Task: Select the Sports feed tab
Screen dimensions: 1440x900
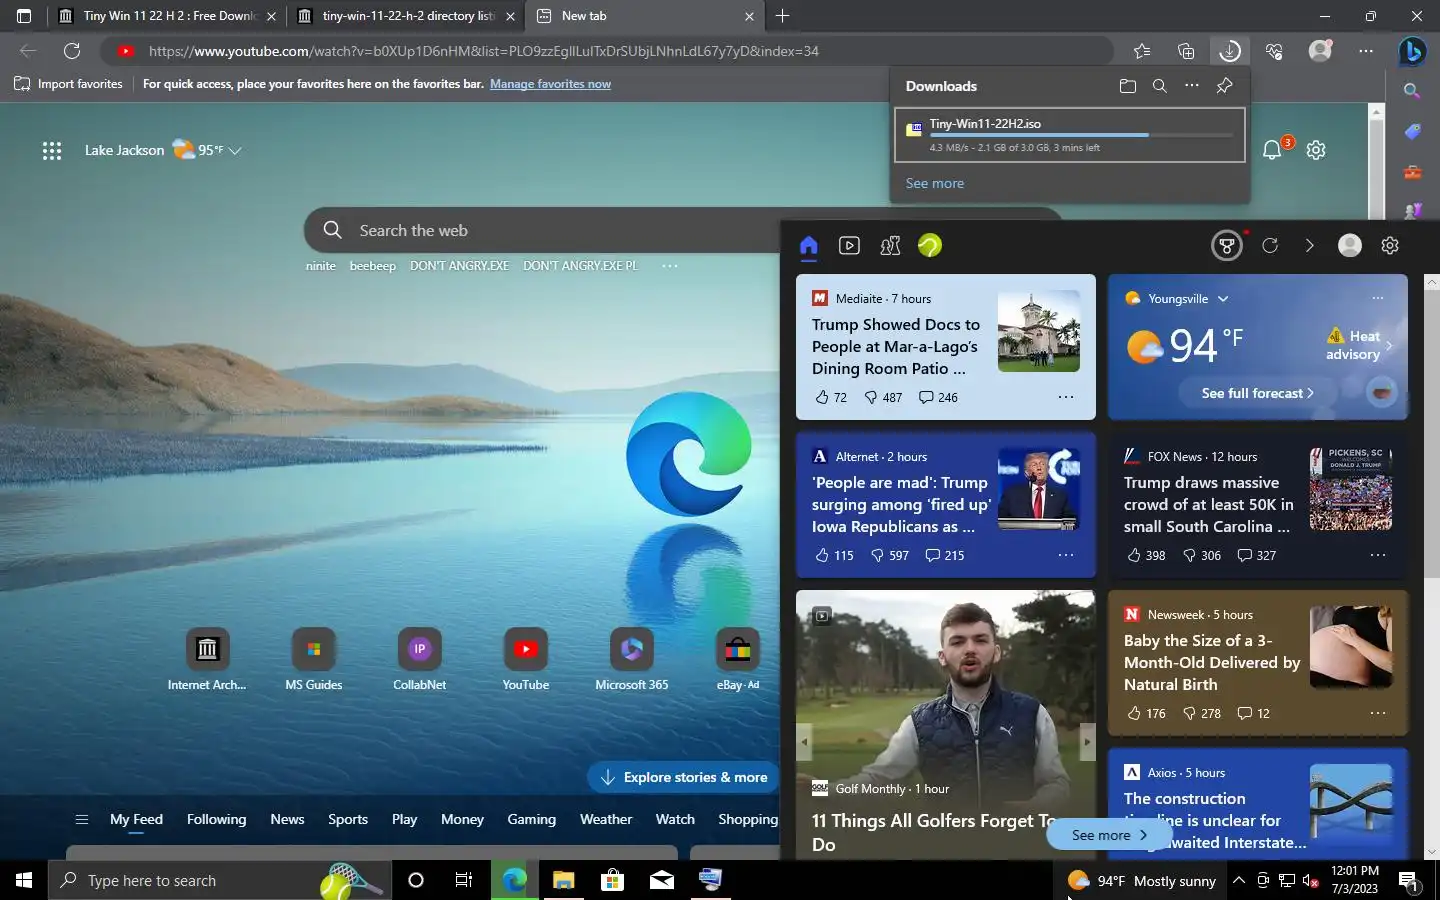Action: 348,819
